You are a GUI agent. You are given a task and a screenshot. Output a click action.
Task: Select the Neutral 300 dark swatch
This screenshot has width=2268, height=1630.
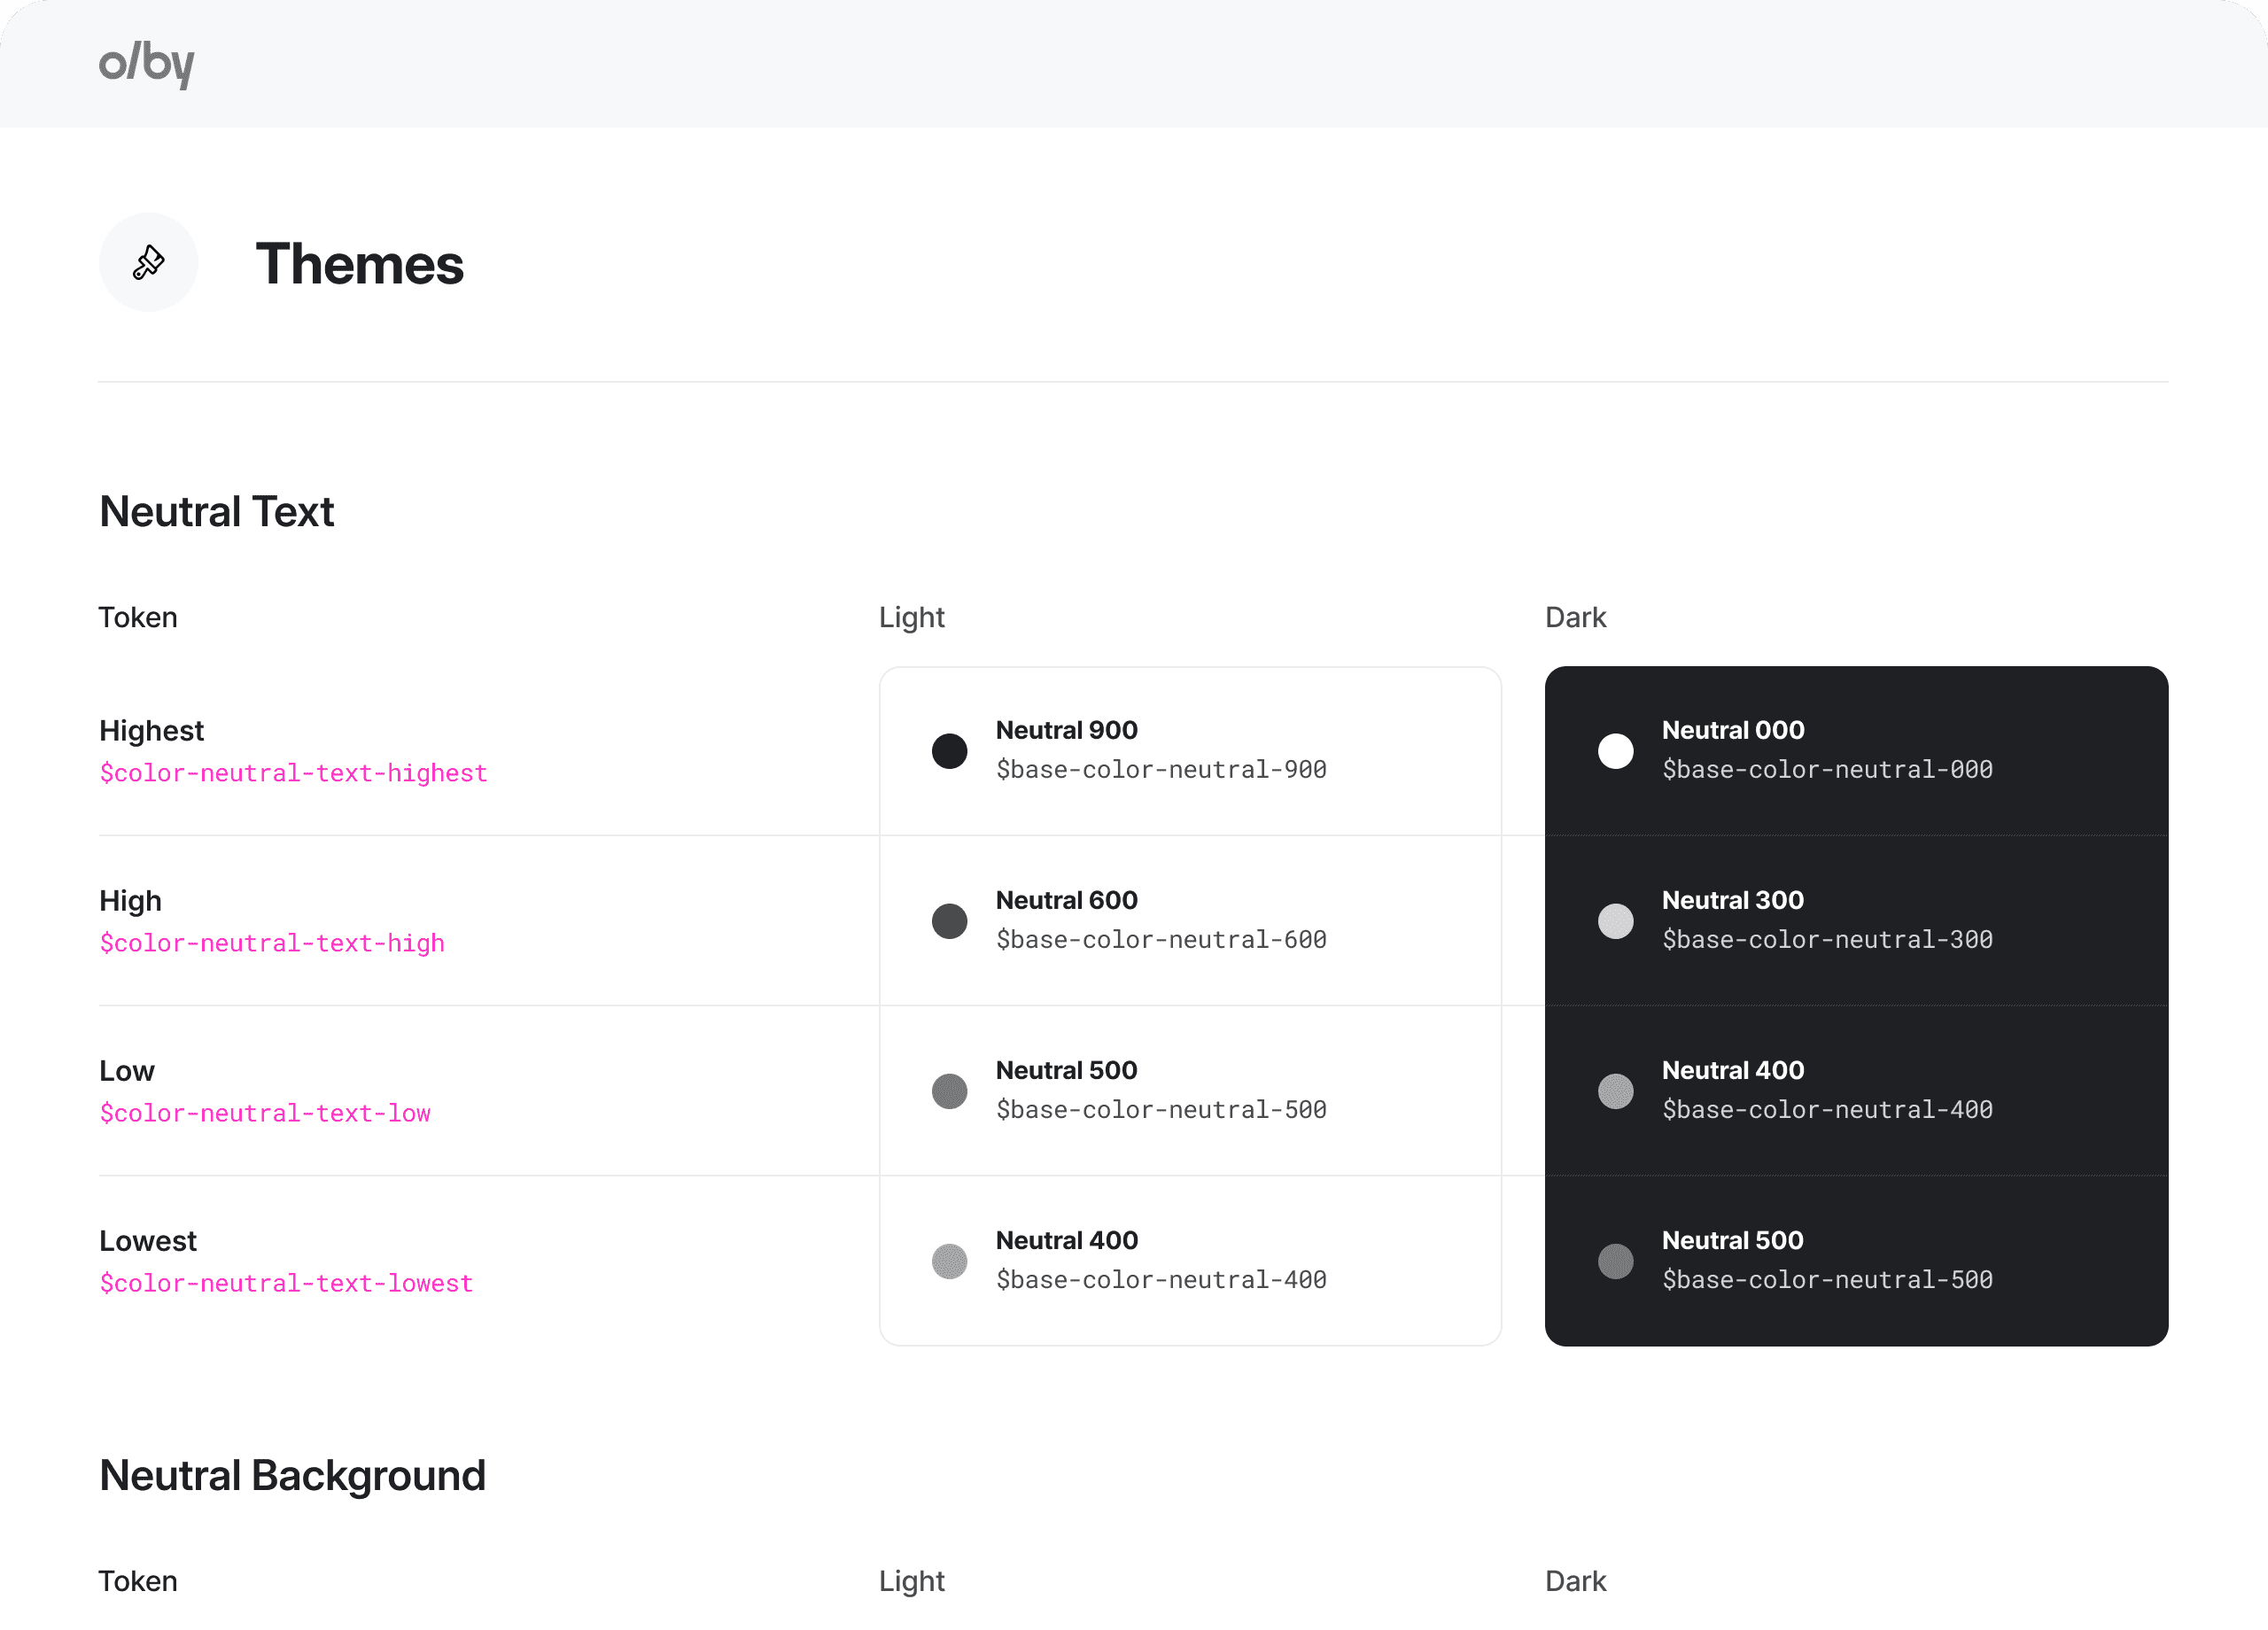pos(1615,921)
